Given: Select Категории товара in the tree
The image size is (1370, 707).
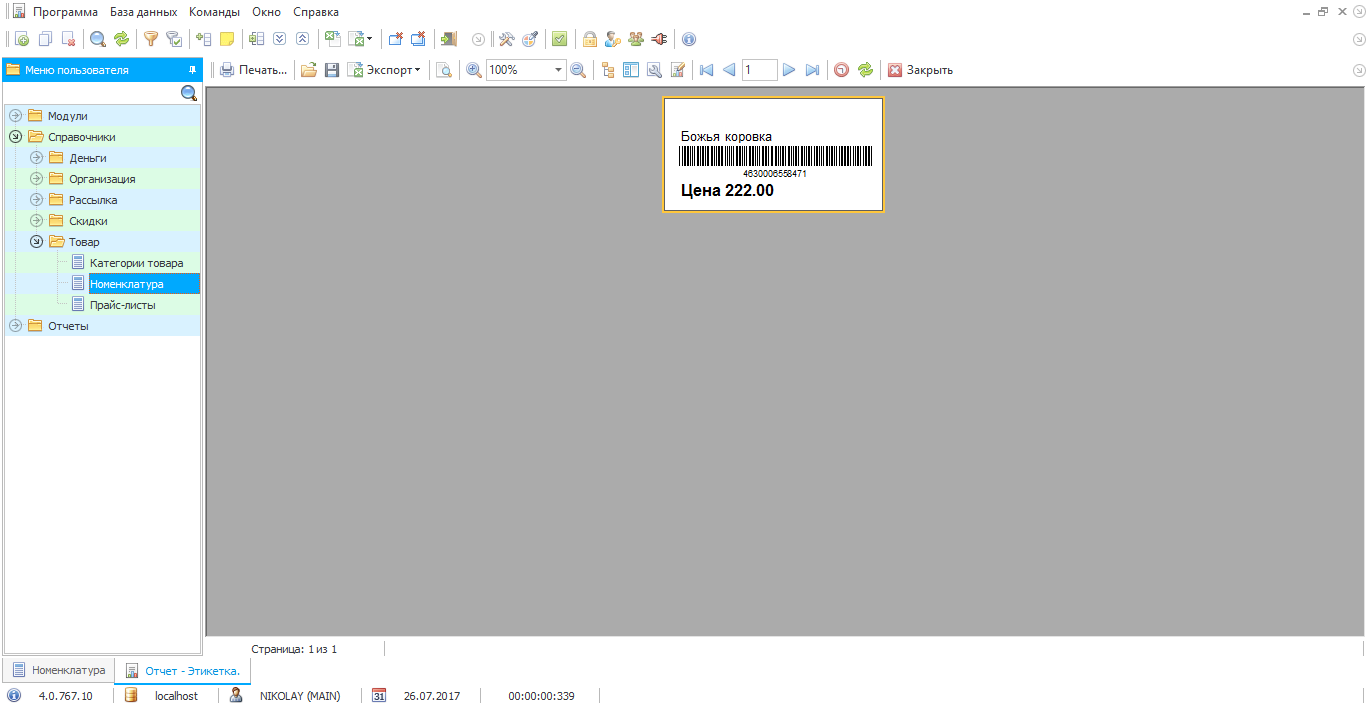Looking at the screenshot, I should click(136, 263).
